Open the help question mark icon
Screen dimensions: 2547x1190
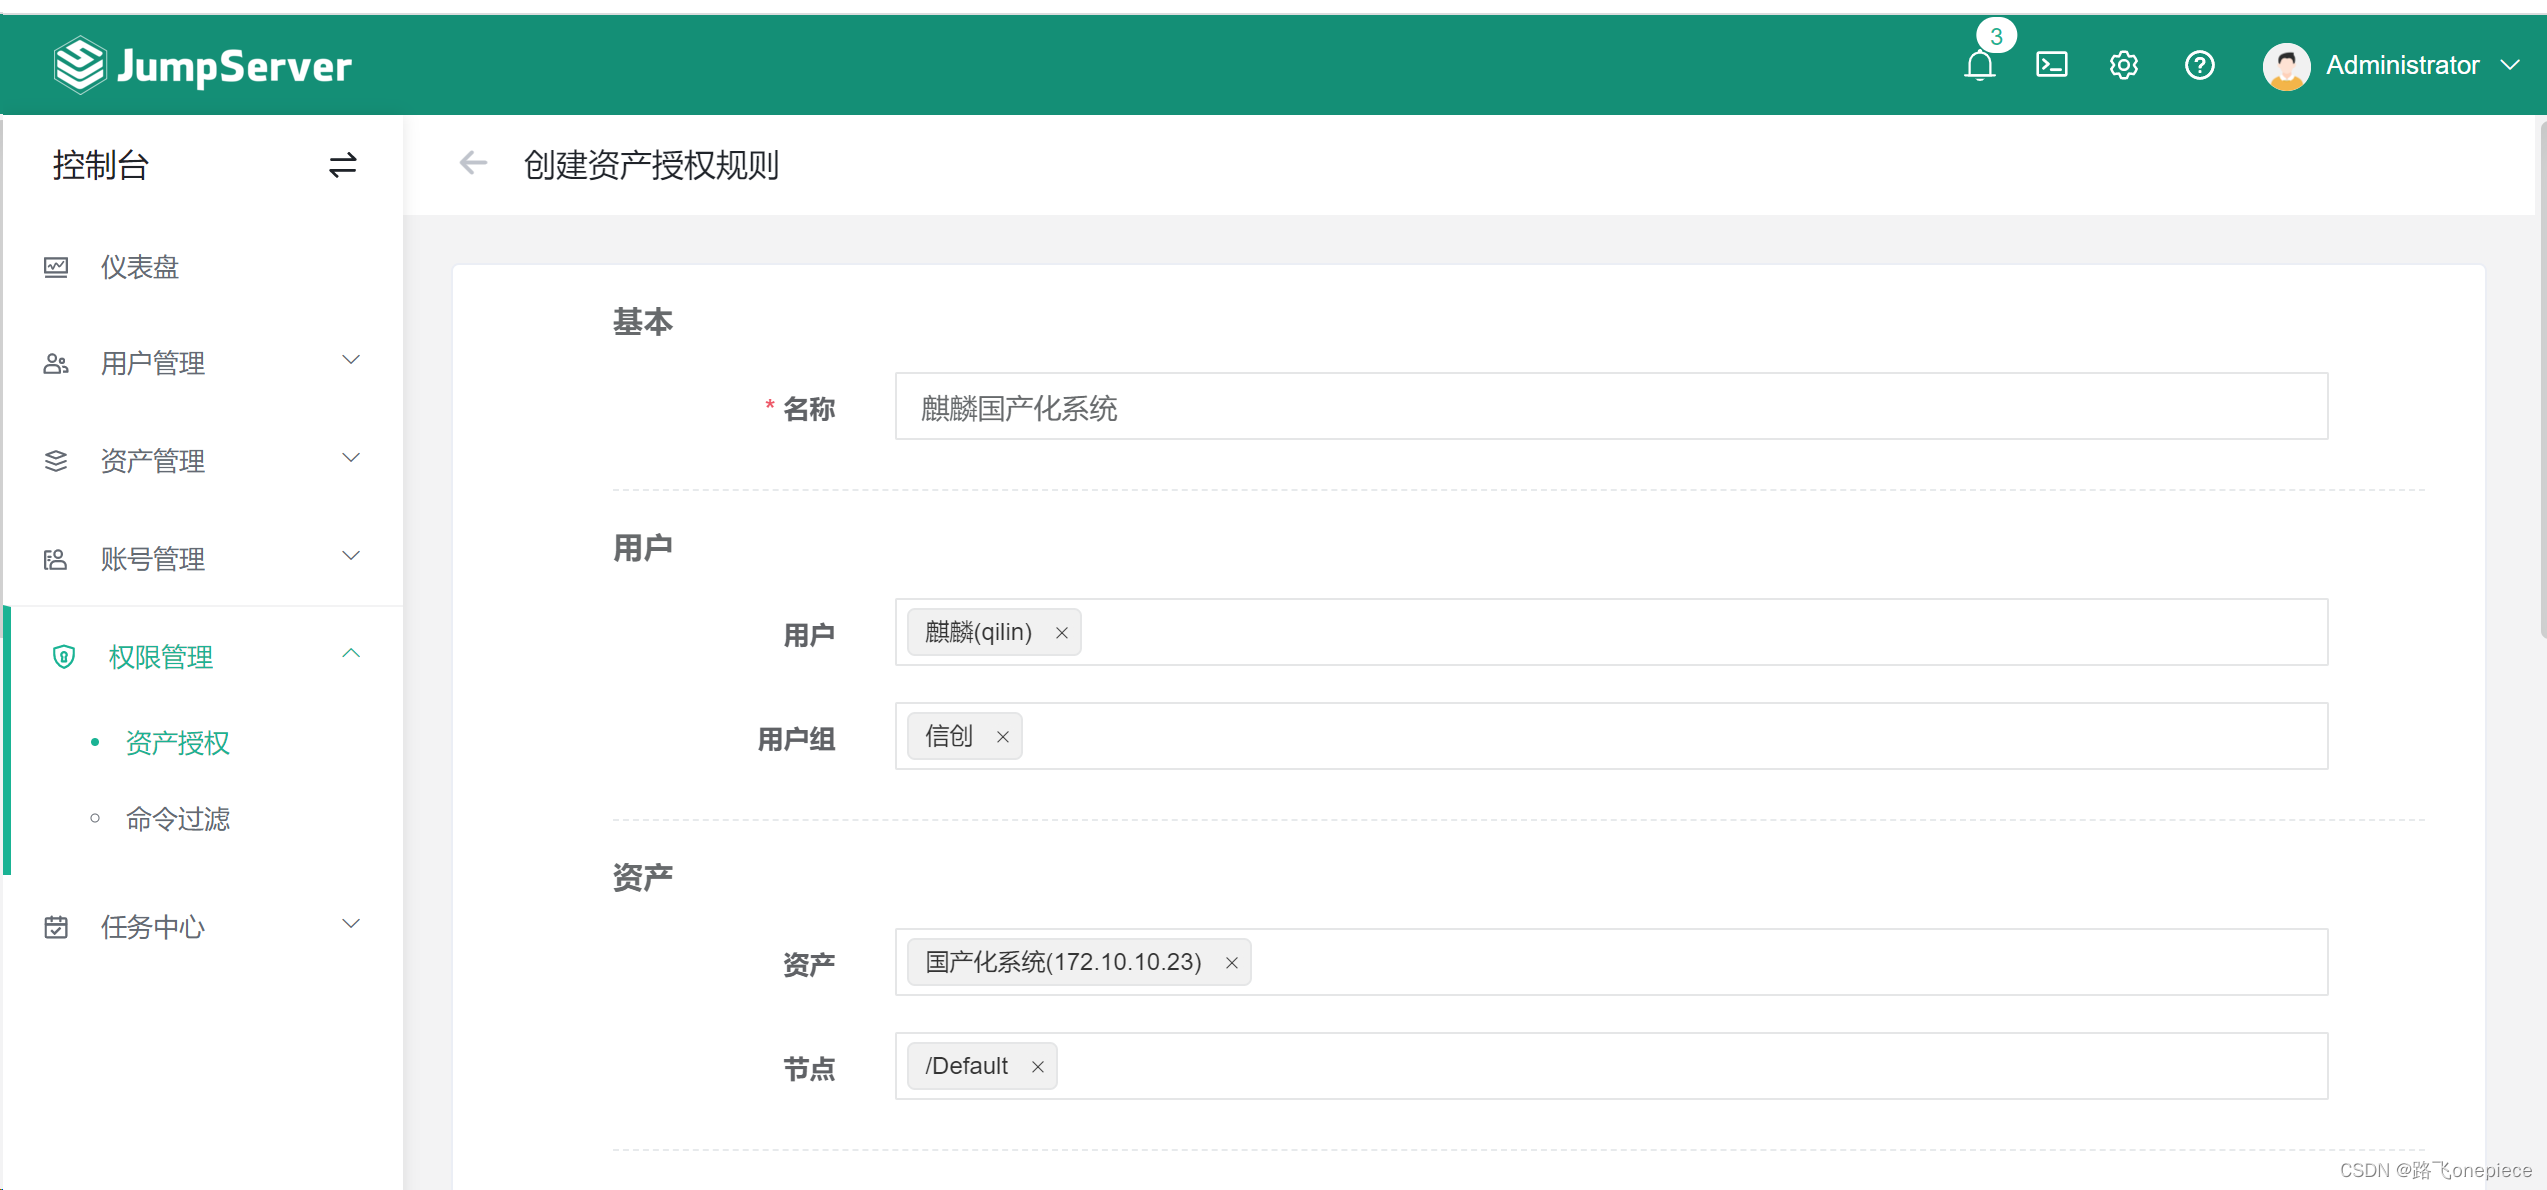click(x=2199, y=65)
